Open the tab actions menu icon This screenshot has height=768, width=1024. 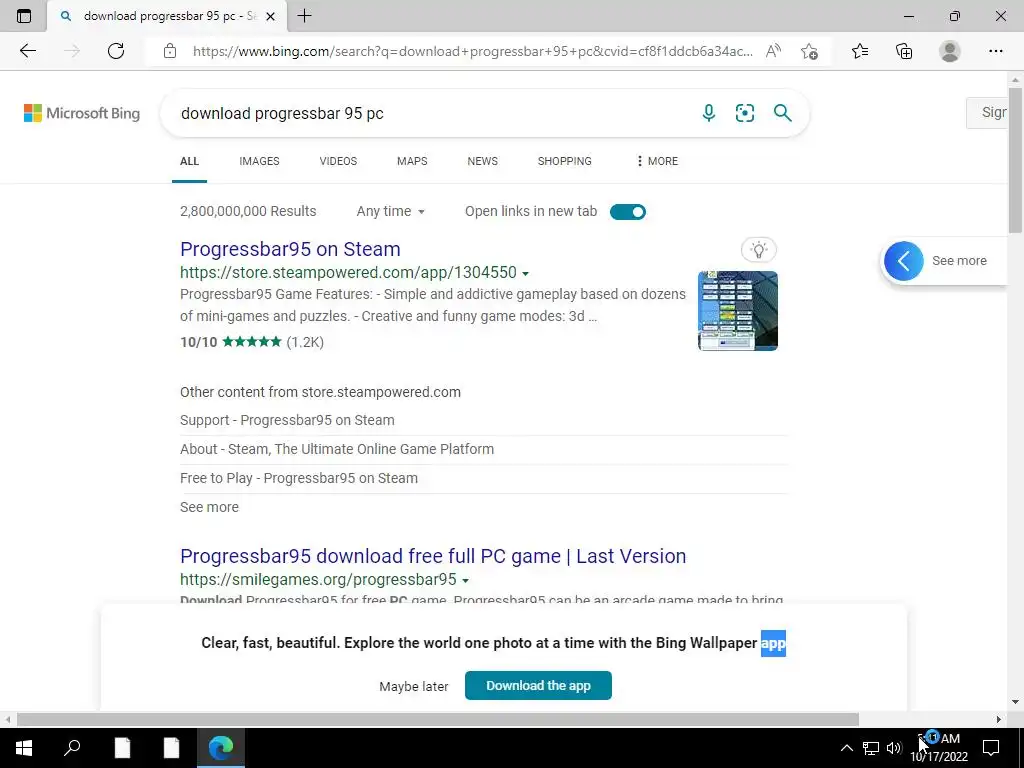[x=24, y=16]
